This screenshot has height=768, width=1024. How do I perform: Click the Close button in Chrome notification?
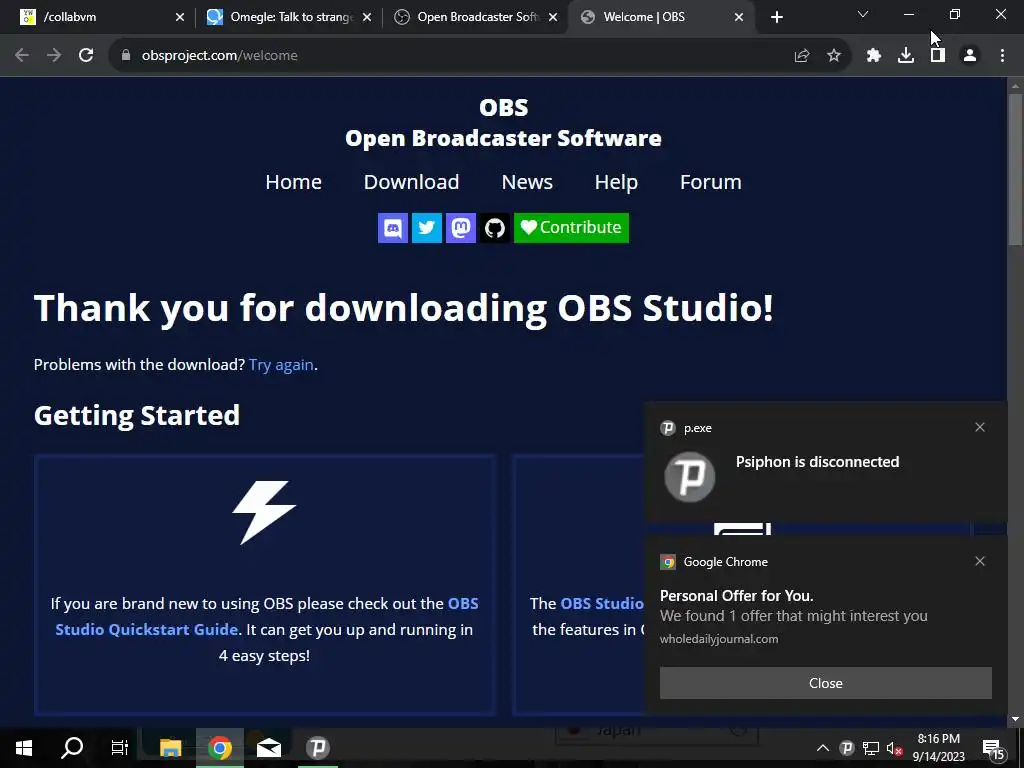pyautogui.click(x=825, y=683)
